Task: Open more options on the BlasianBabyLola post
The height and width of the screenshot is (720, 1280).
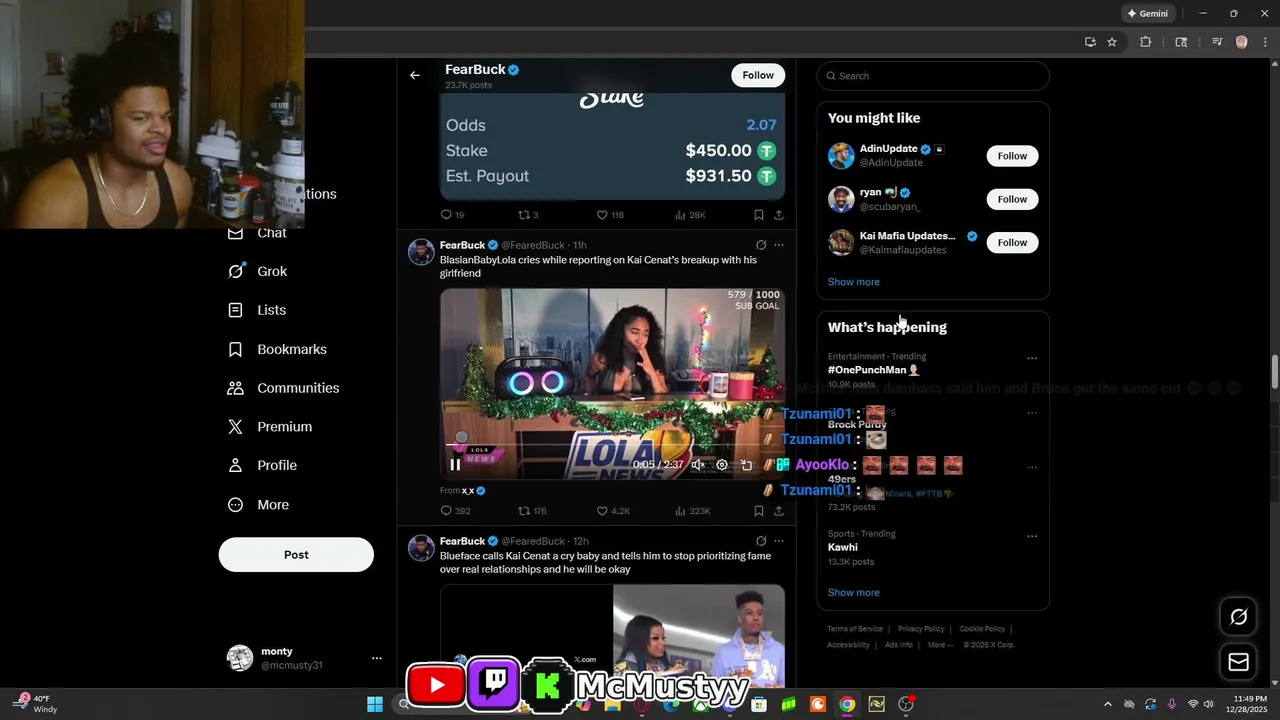Action: [779, 245]
